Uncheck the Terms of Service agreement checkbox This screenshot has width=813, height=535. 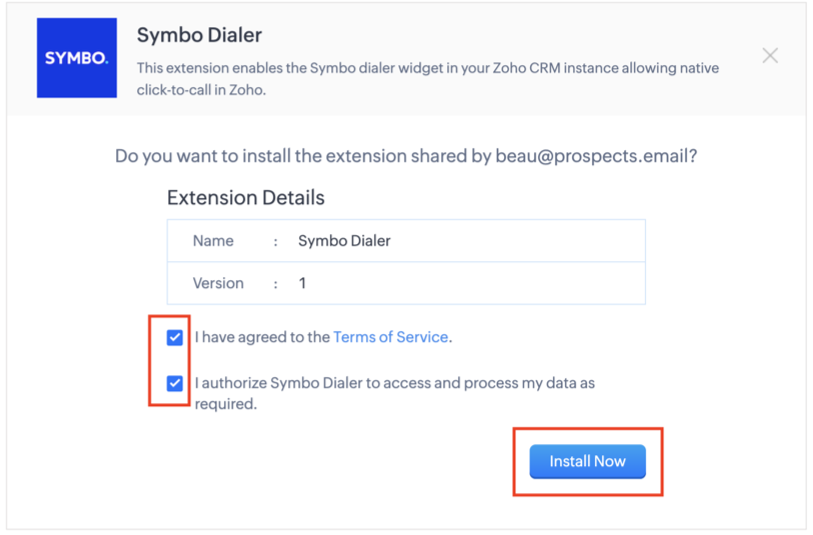(175, 337)
